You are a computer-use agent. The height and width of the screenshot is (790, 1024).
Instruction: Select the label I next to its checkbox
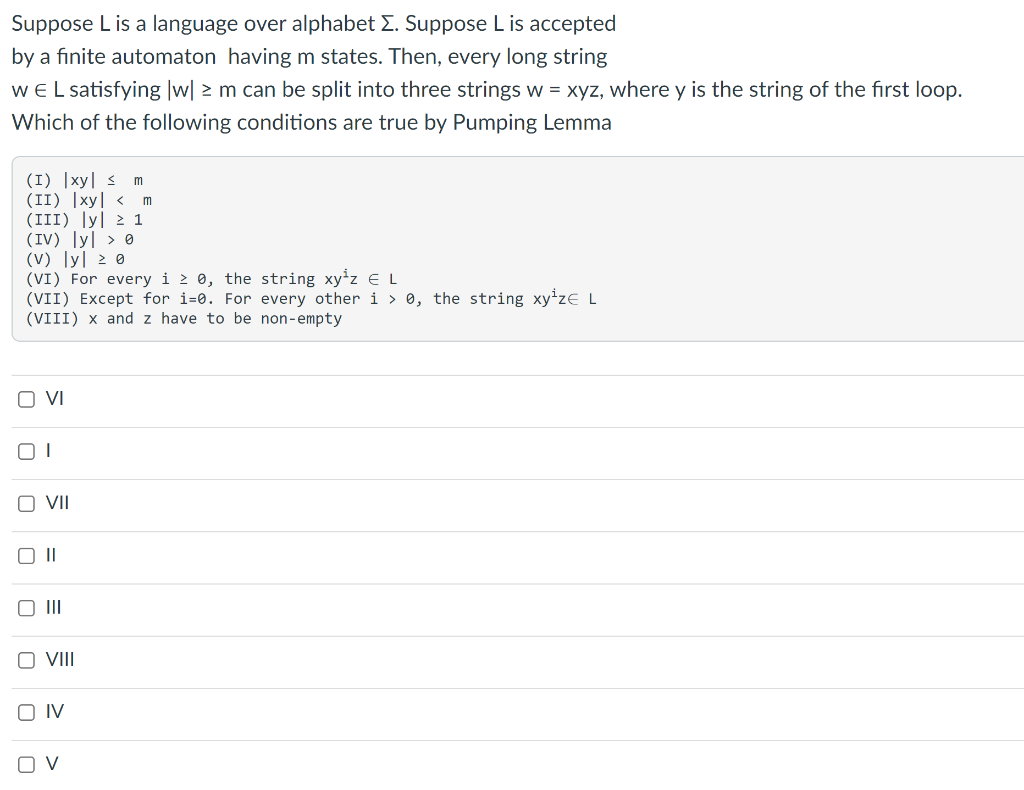[47, 450]
